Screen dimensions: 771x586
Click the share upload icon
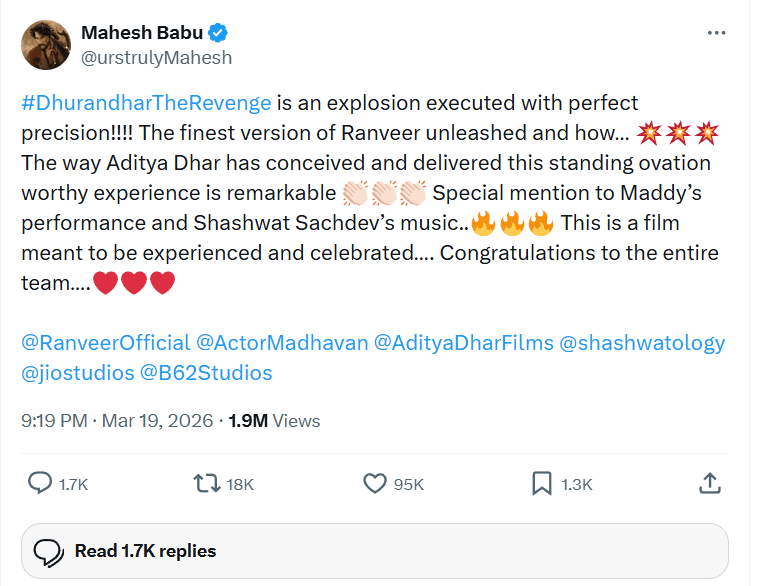click(709, 484)
